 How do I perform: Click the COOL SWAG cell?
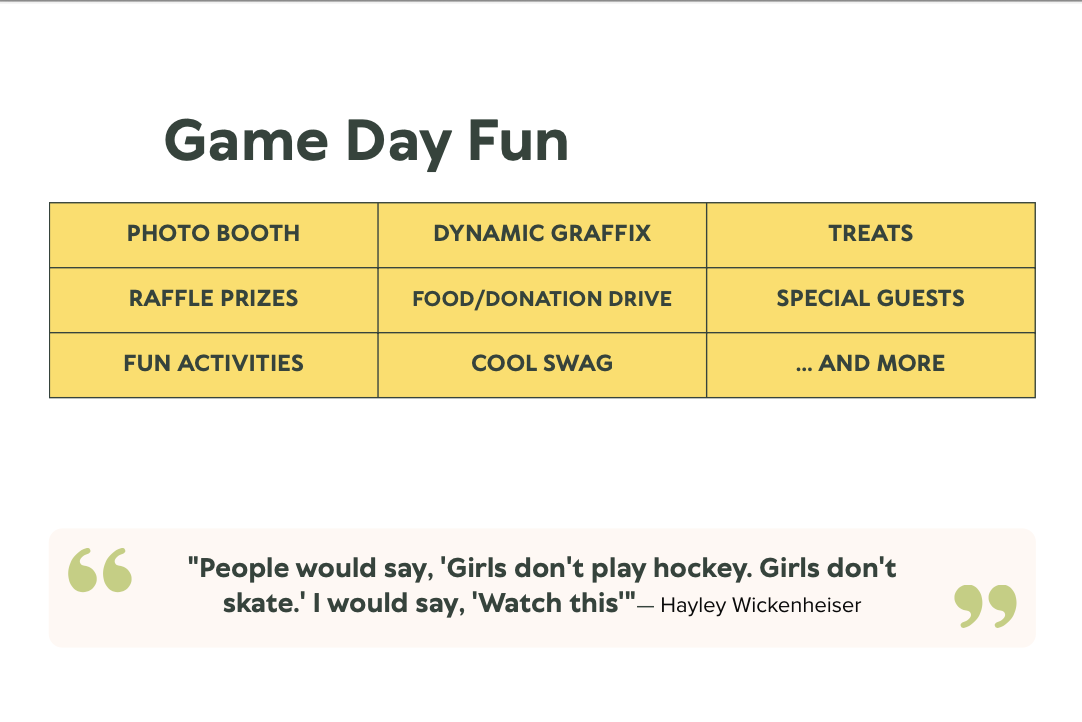(542, 364)
